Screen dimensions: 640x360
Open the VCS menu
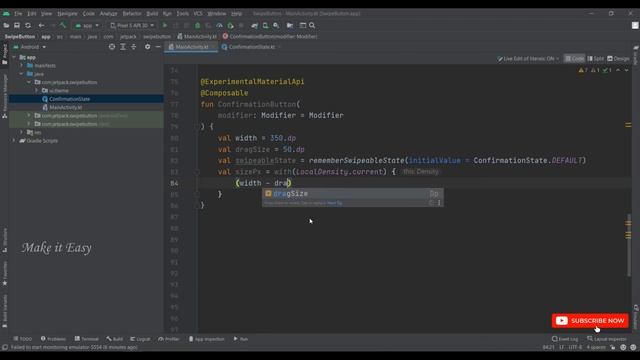point(198,13)
